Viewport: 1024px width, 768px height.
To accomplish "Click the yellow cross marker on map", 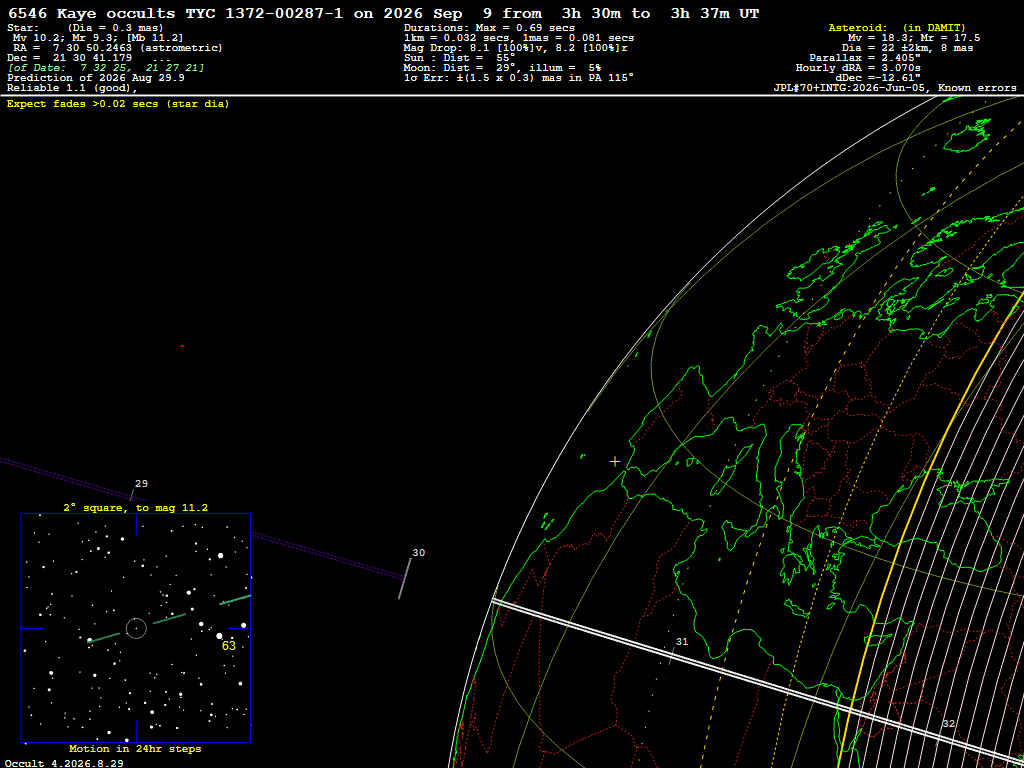I will [x=615, y=462].
